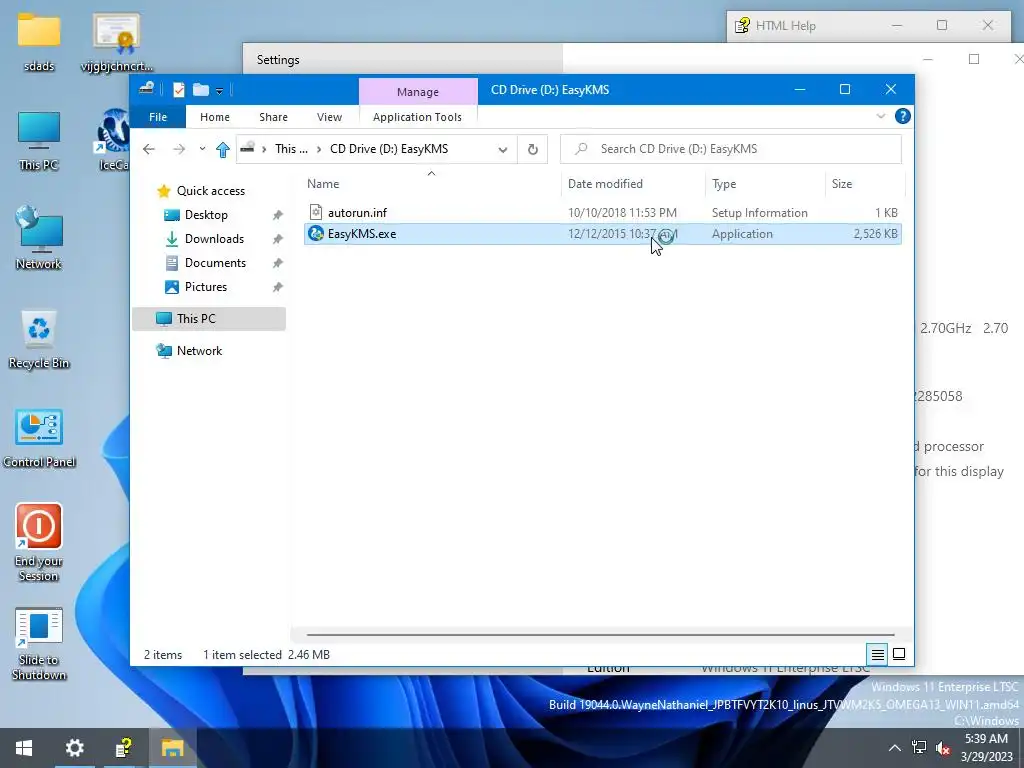Click the horizontal scrollbar in file list
Screen dimensions: 1024x768
(600, 634)
